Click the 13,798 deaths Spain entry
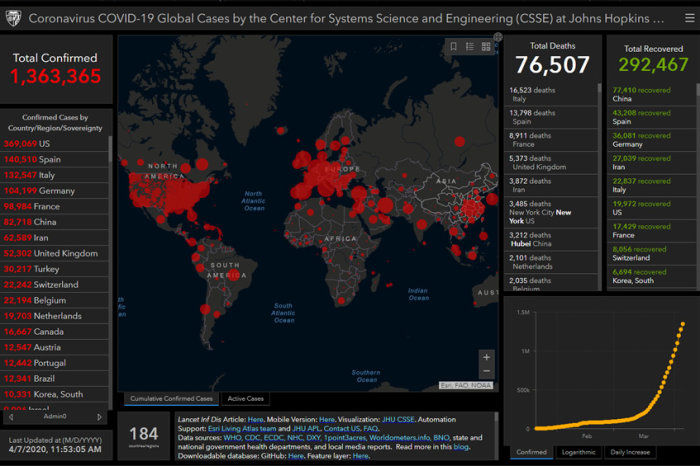Image resolution: width=700 pixels, height=466 pixels. (551, 117)
